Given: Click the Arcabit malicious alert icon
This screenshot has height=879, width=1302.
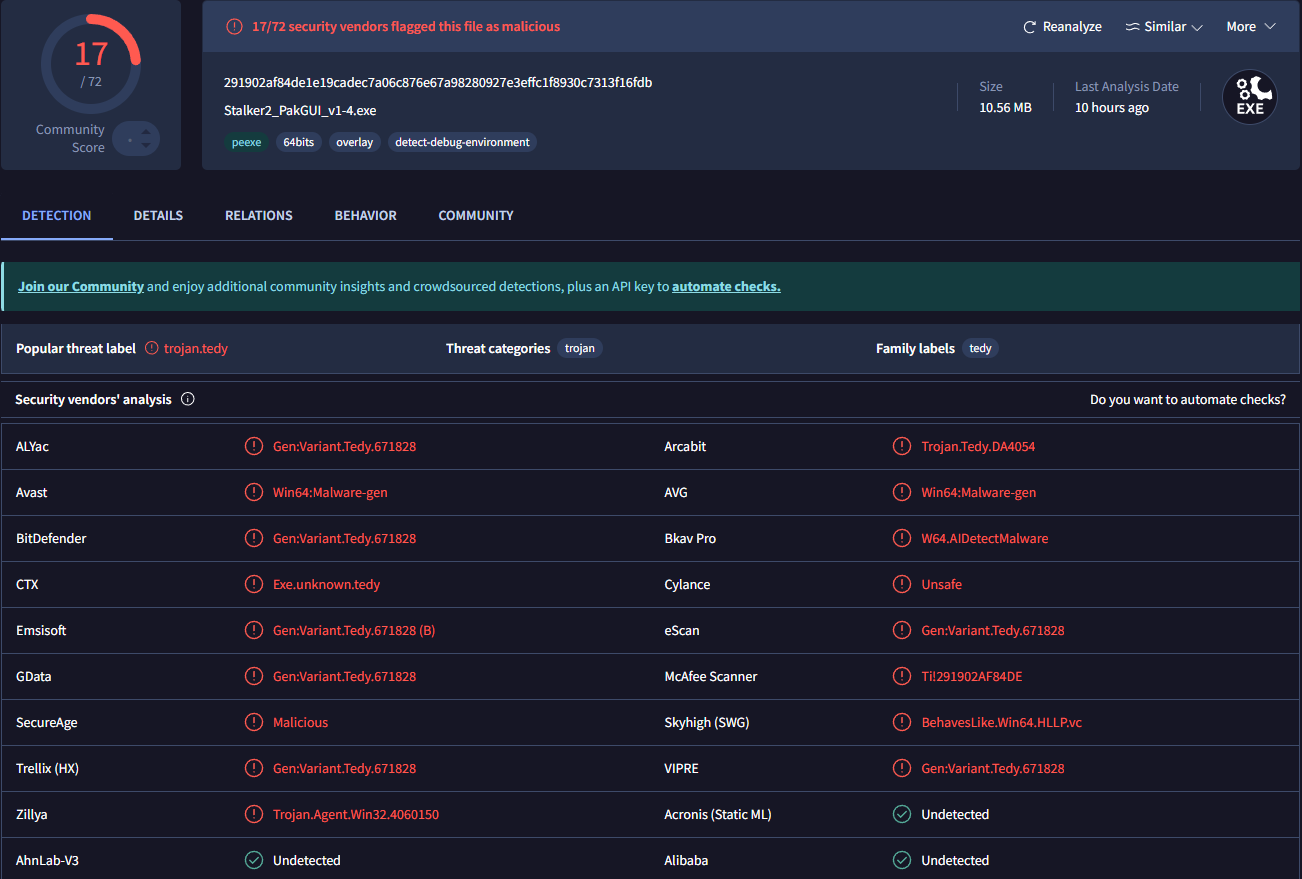Looking at the screenshot, I should click(902, 446).
